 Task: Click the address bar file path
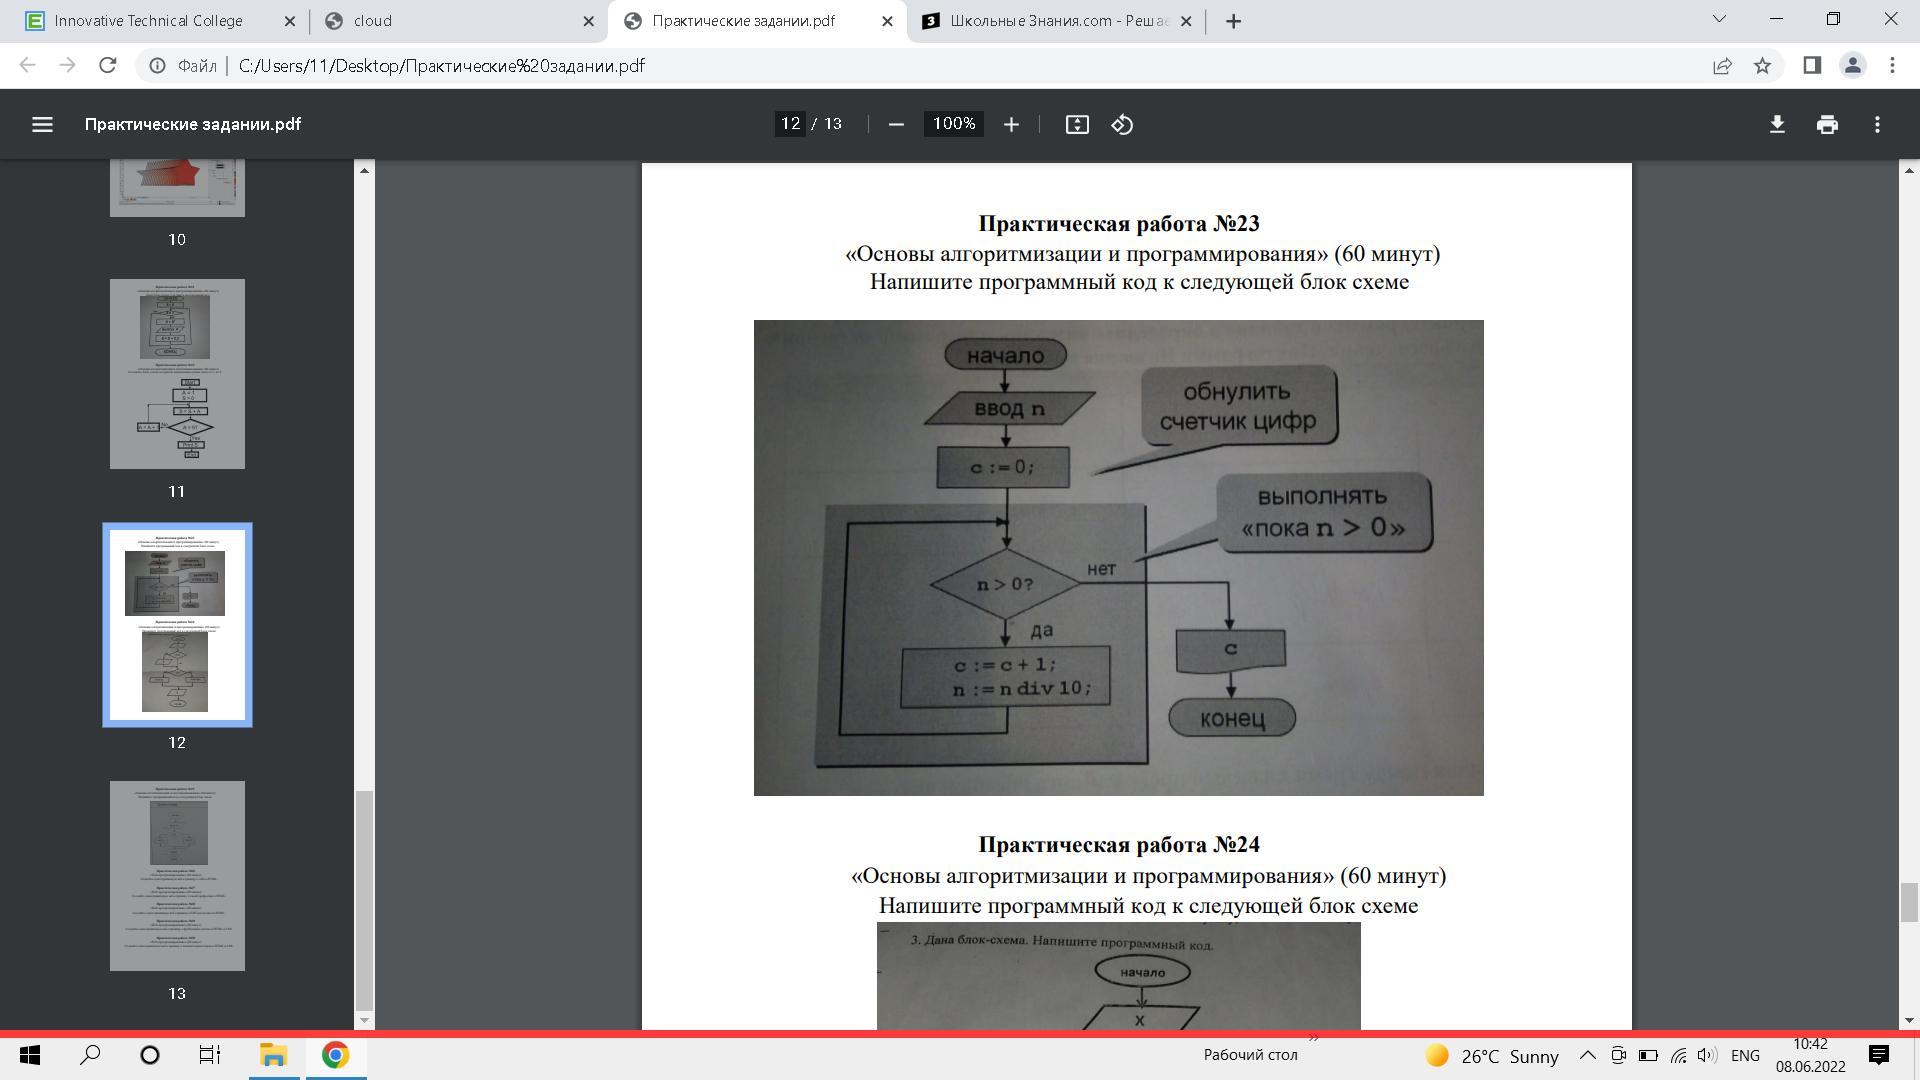click(x=441, y=65)
